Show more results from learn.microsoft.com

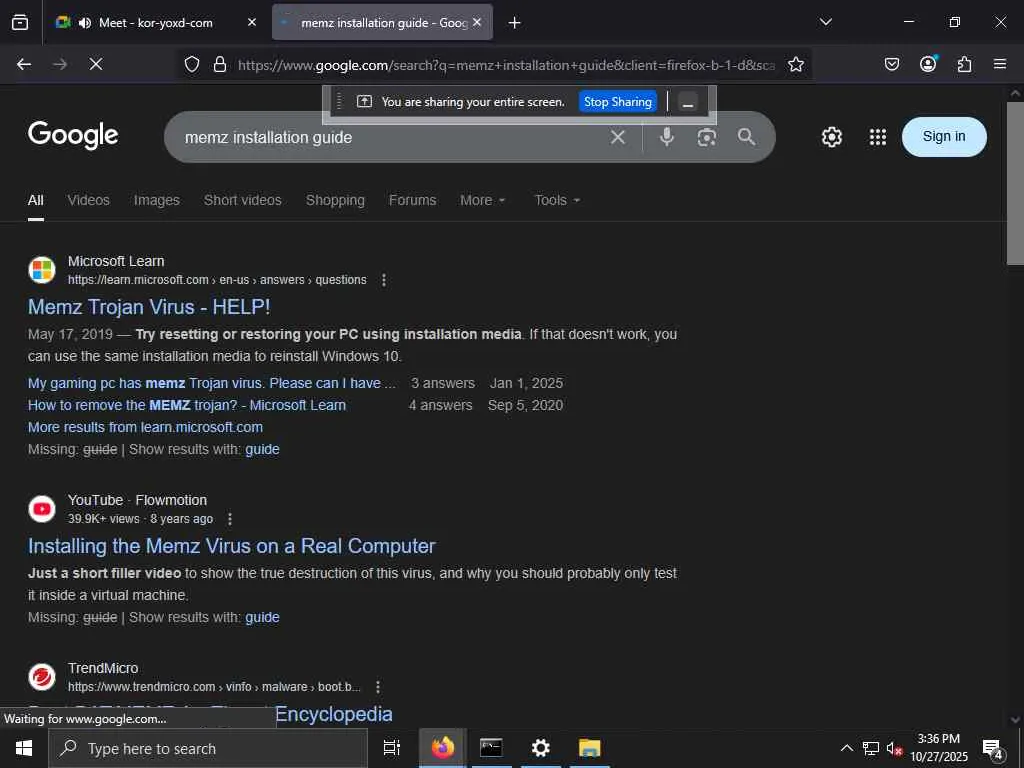[x=145, y=428]
